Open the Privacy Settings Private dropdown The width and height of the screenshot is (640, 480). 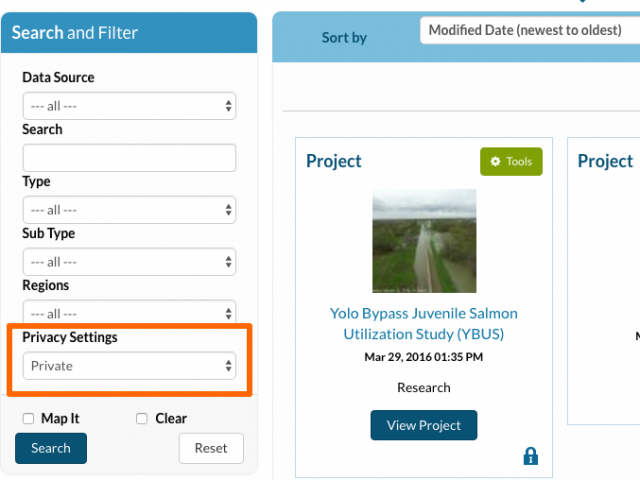pos(129,366)
